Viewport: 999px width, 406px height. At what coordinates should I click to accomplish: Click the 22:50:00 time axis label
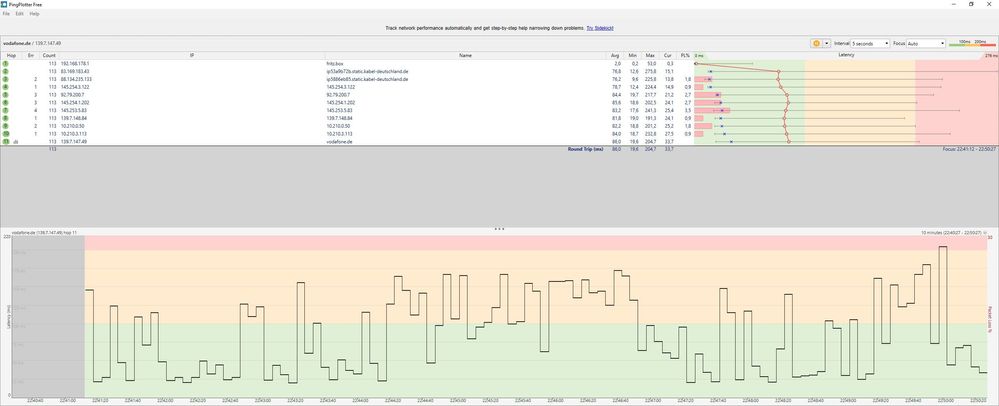(948, 401)
